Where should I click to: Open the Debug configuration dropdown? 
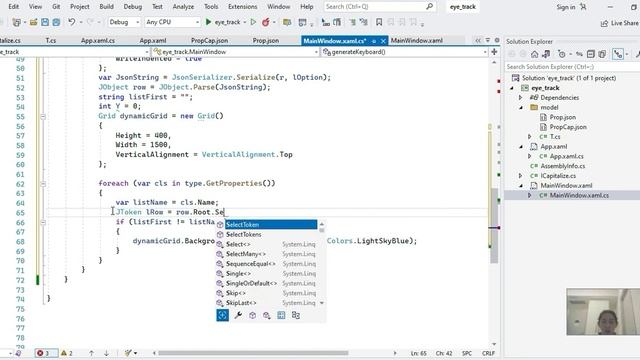tap(124, 22)
